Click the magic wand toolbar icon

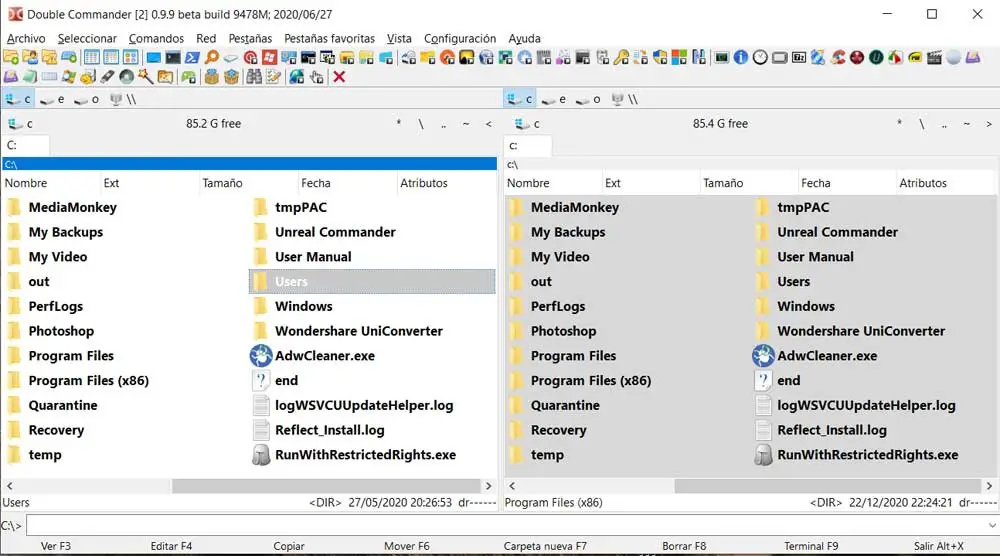click(x=146, y=77)
